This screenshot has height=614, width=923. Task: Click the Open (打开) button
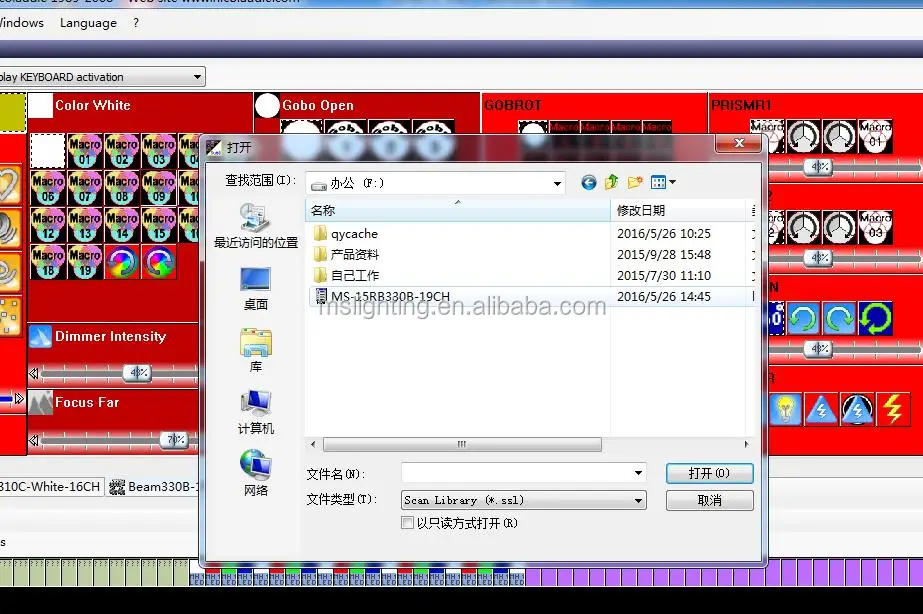[709, 473]
